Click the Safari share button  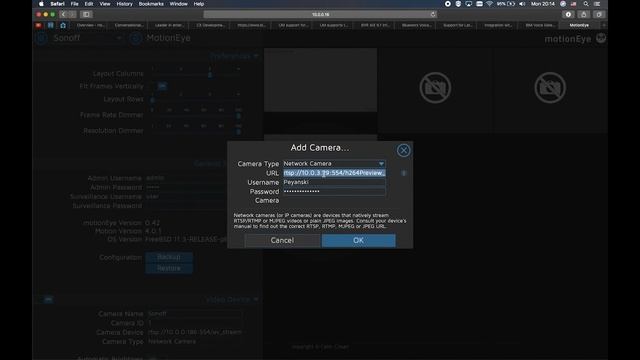tap(584, 14)
